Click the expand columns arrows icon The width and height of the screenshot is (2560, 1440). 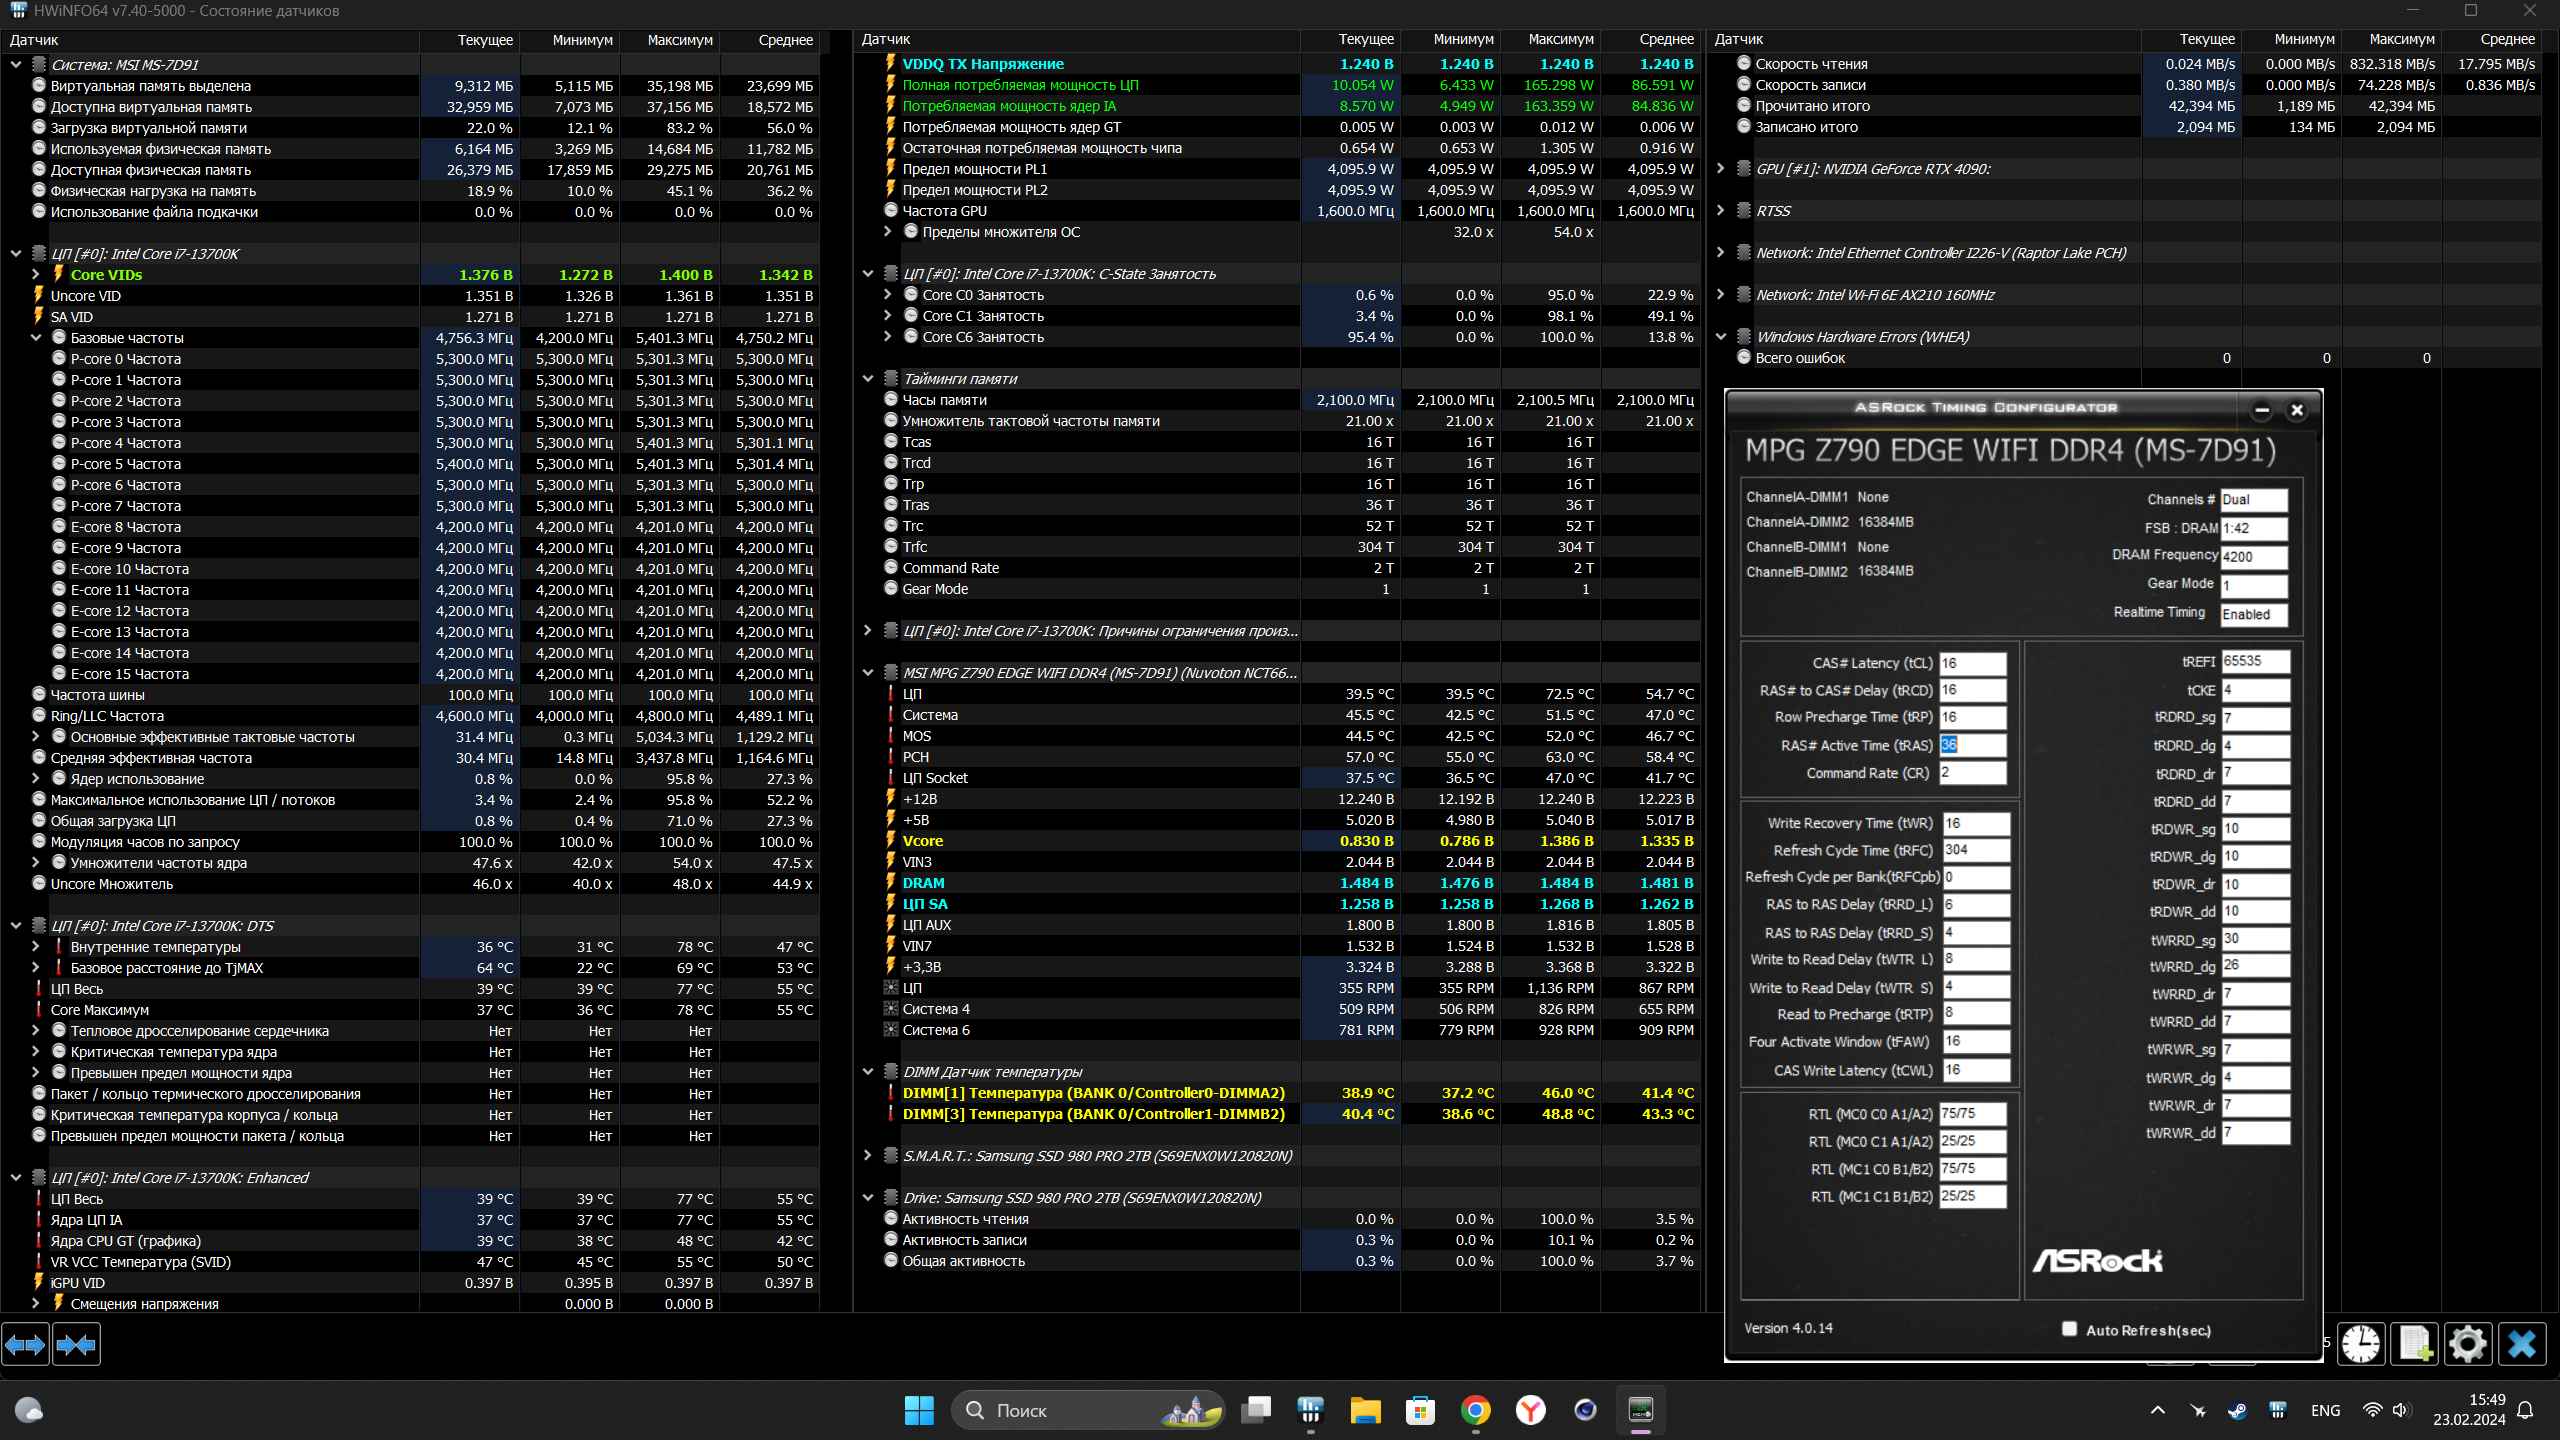pyautogui.click(x=25, y=1345)
